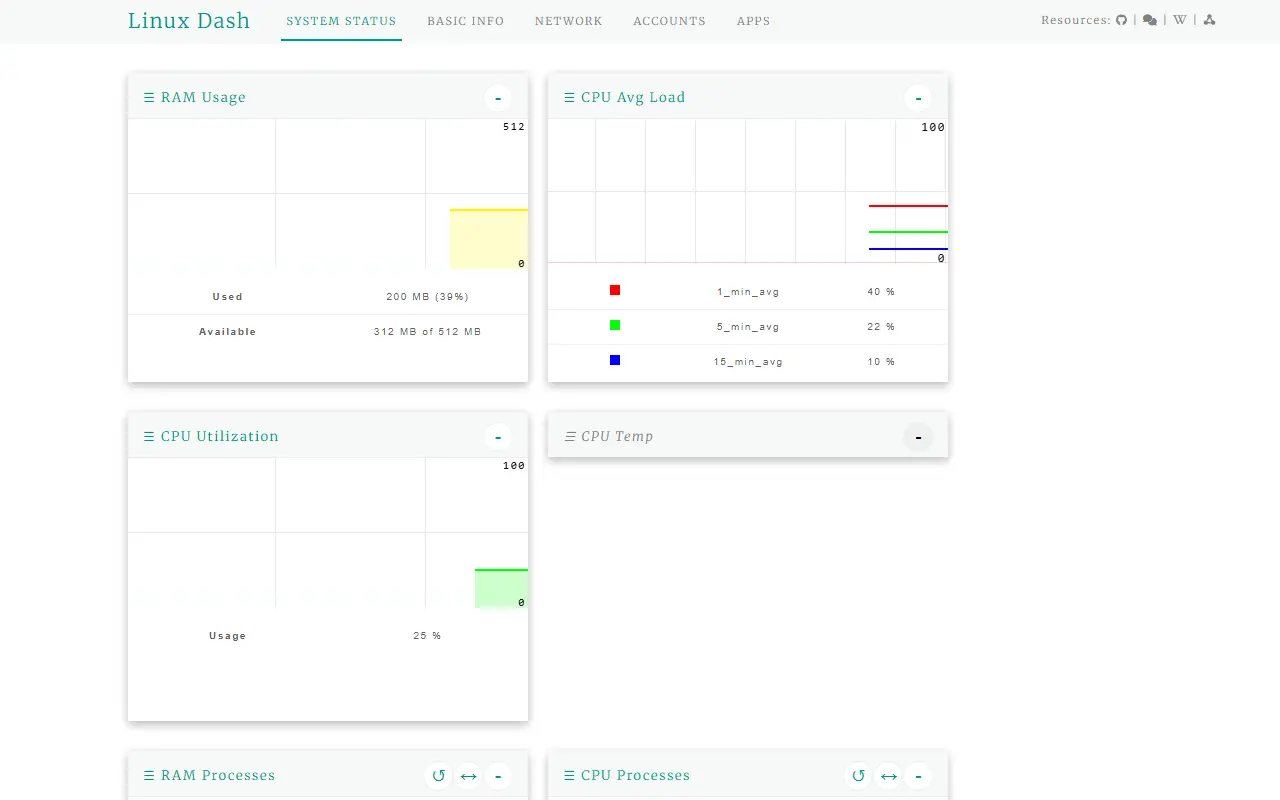
Task: Switch to the System Status tab
Action: (x=341, y=21)
